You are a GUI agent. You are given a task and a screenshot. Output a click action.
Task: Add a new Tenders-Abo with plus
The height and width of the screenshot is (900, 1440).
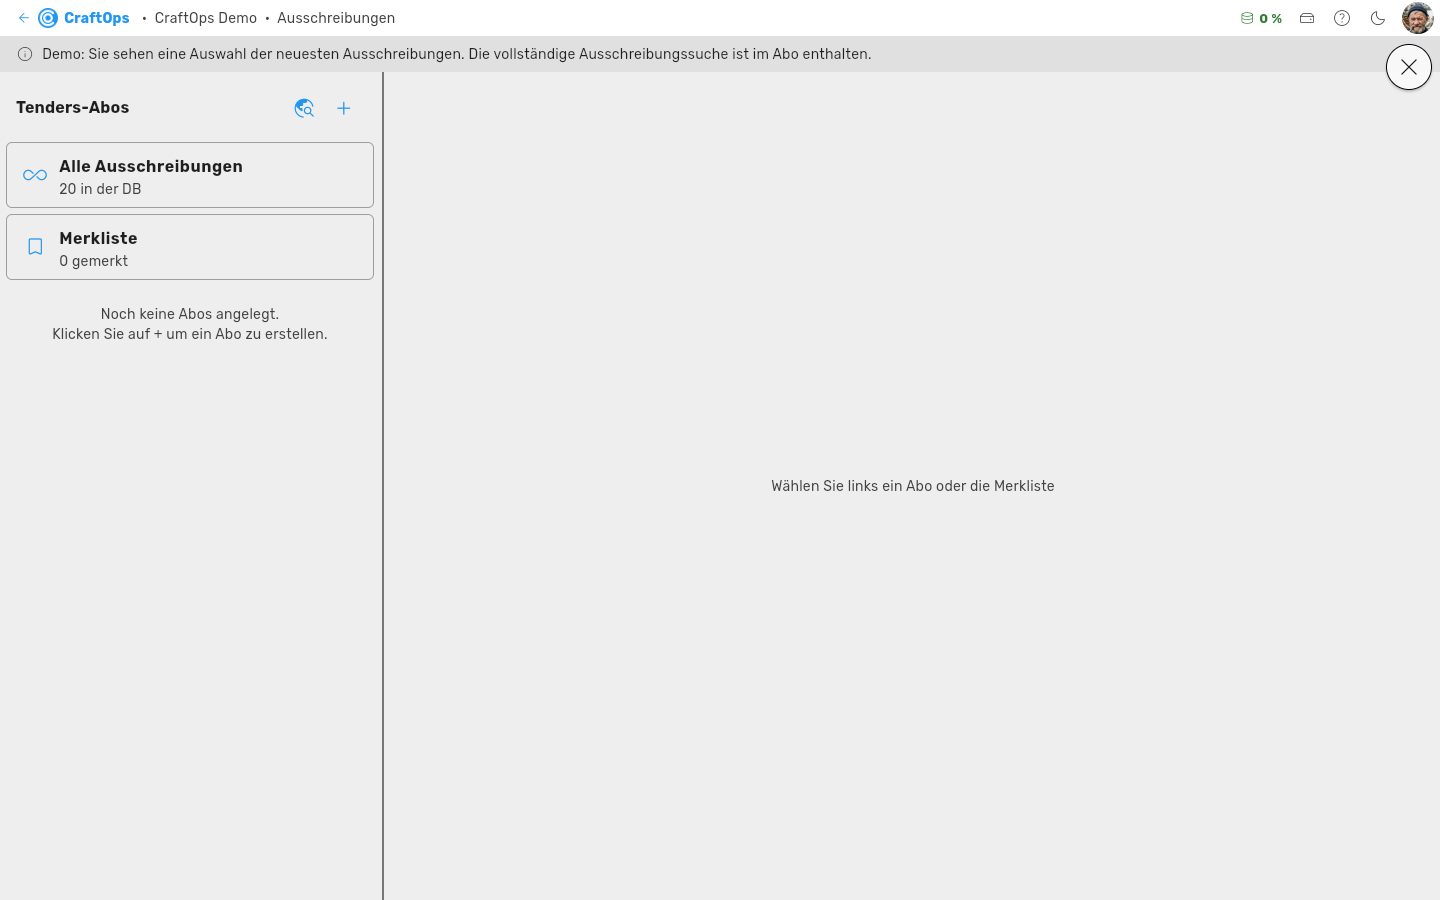[x=344, y=108]
